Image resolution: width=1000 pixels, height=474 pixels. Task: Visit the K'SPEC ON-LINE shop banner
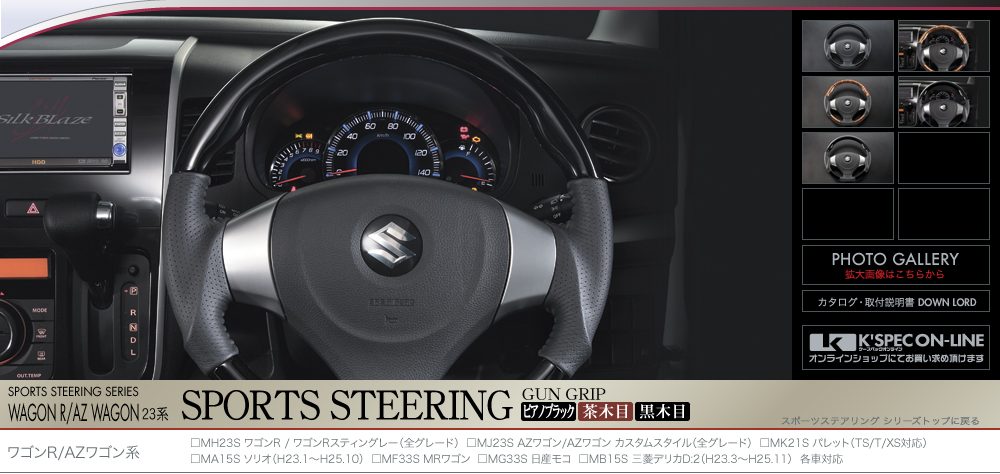point(895,347)
